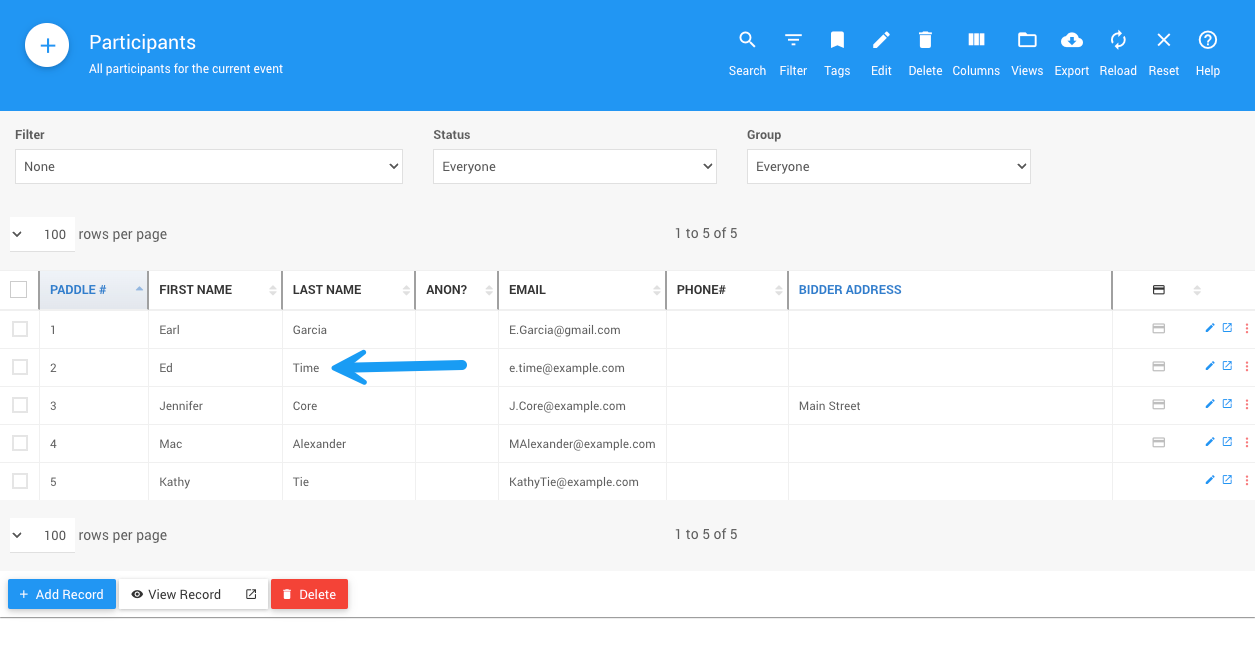This screenshot has height=647, width=1255.
Task: Expand the Group dropdown
Action: pos(888,167)
